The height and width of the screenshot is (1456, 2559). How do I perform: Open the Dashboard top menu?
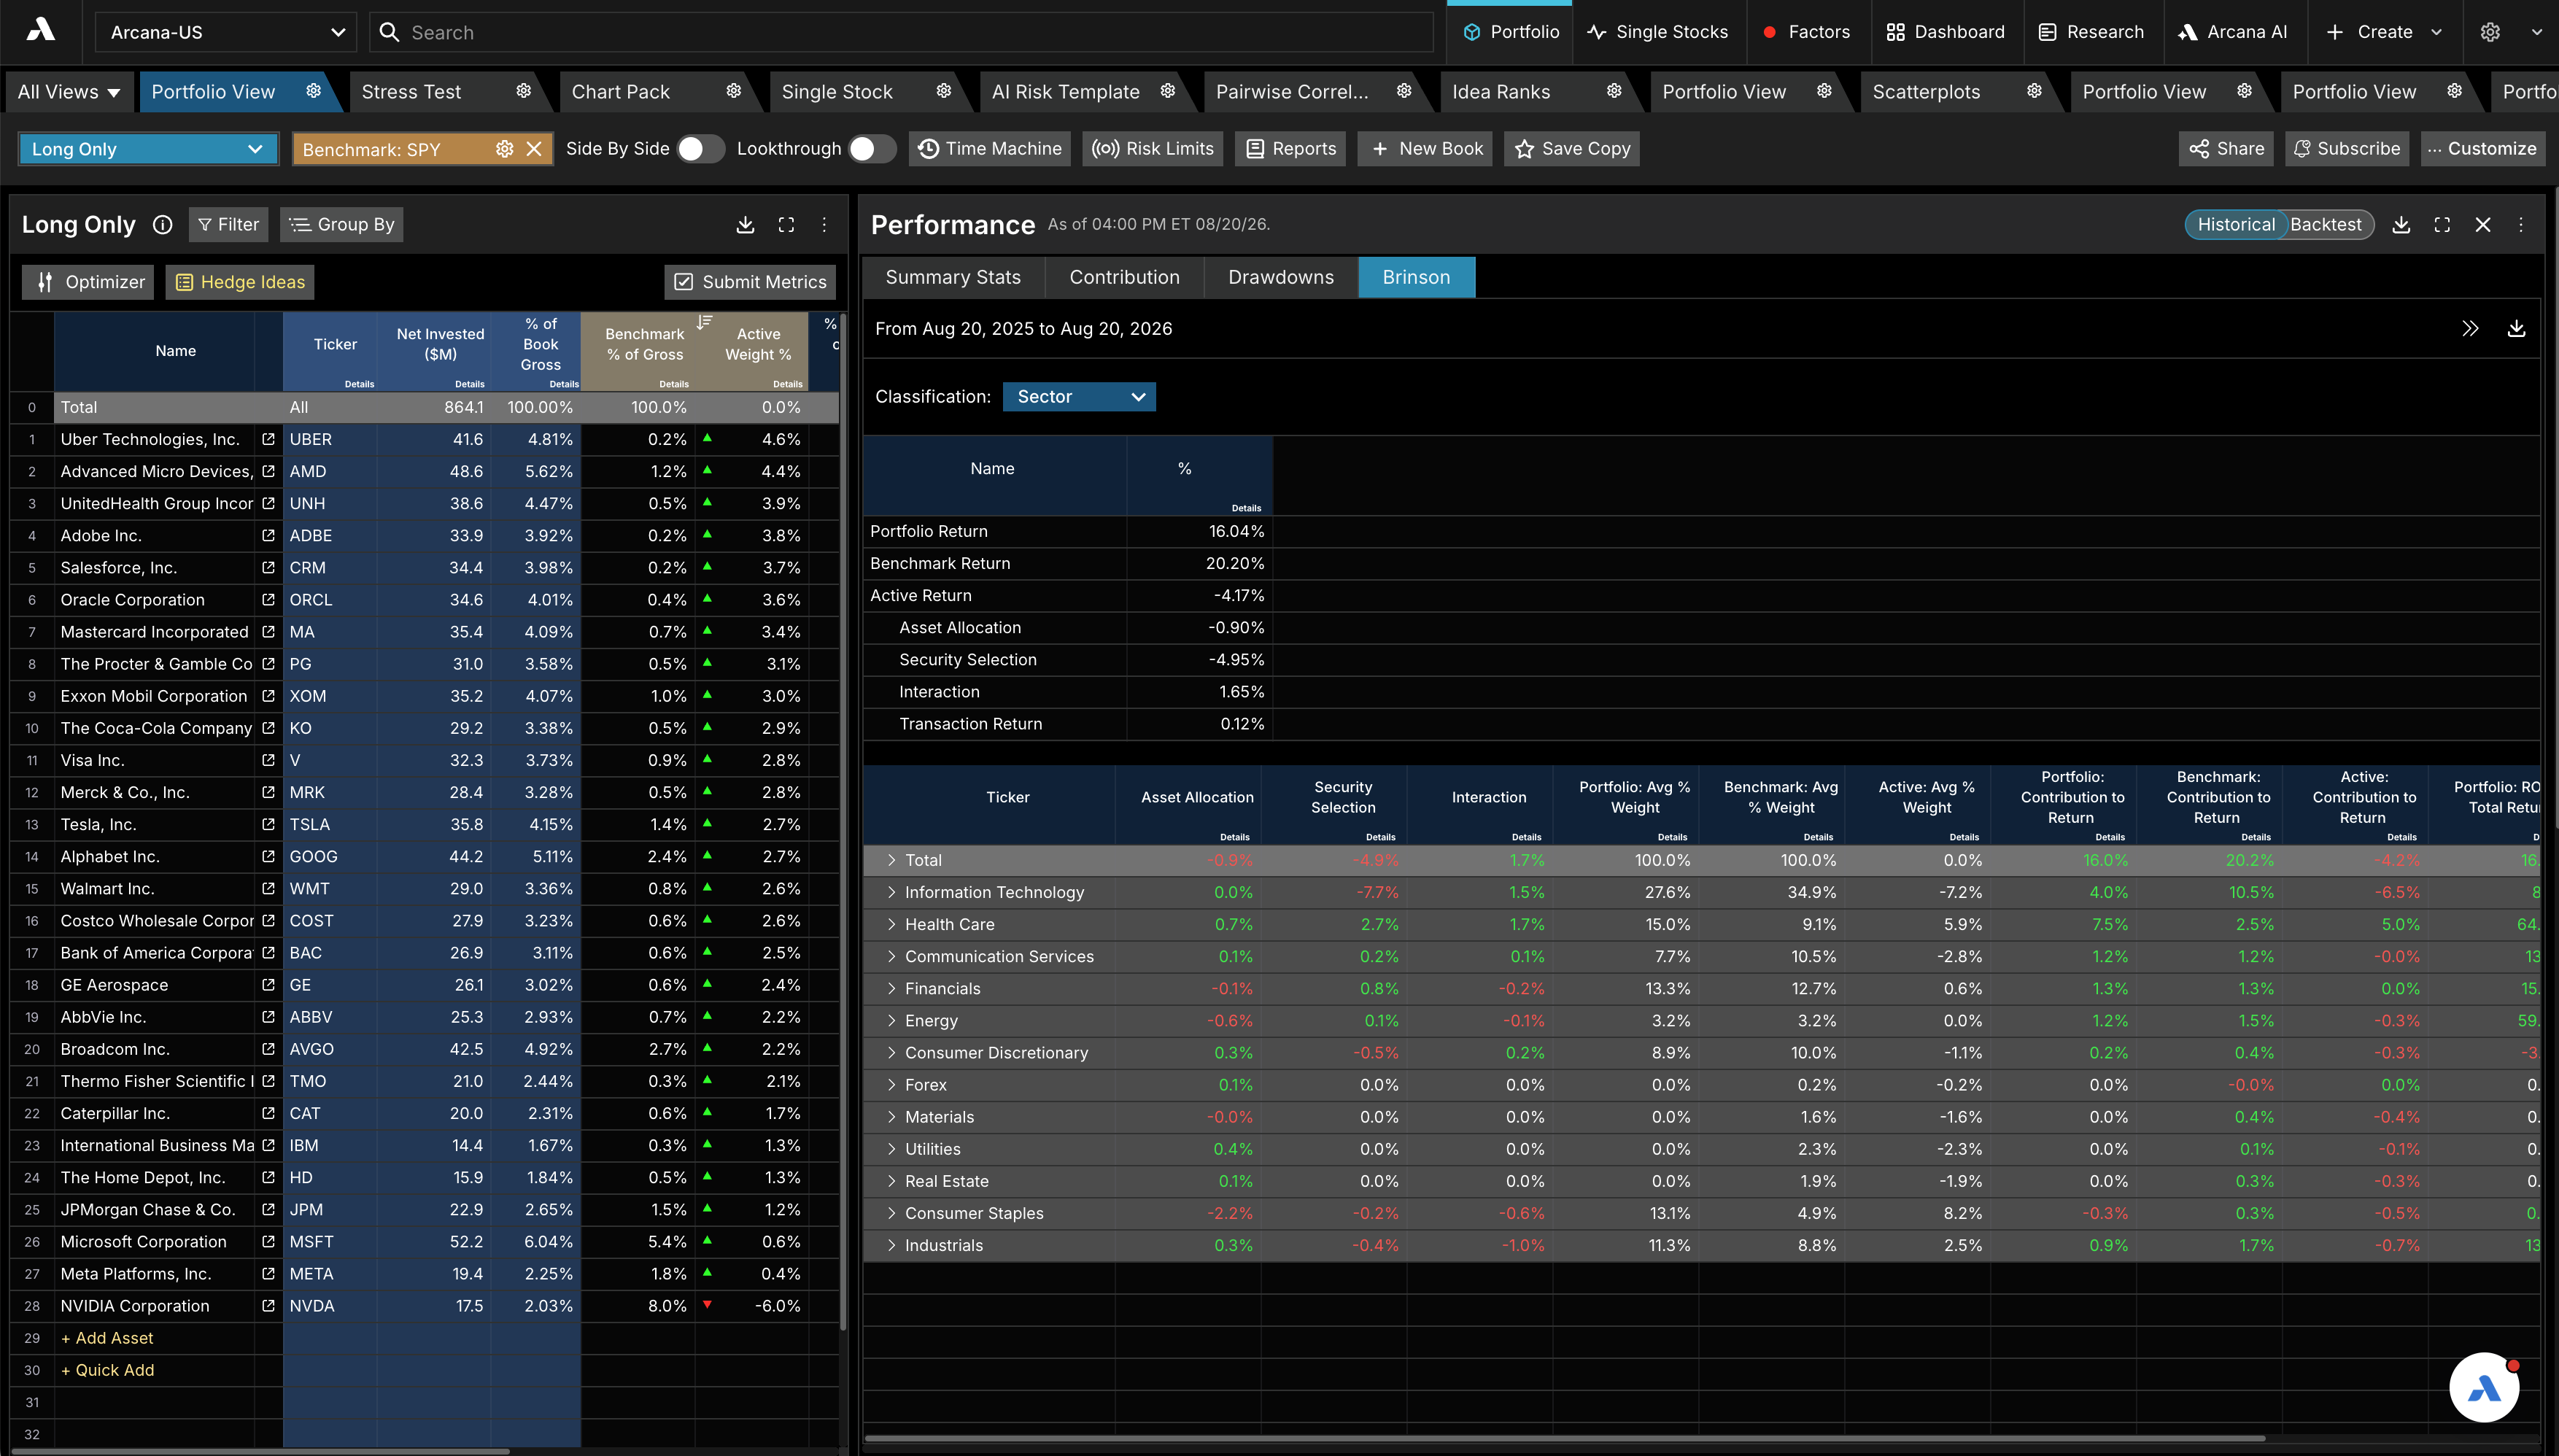click(x=1945, y=32)
